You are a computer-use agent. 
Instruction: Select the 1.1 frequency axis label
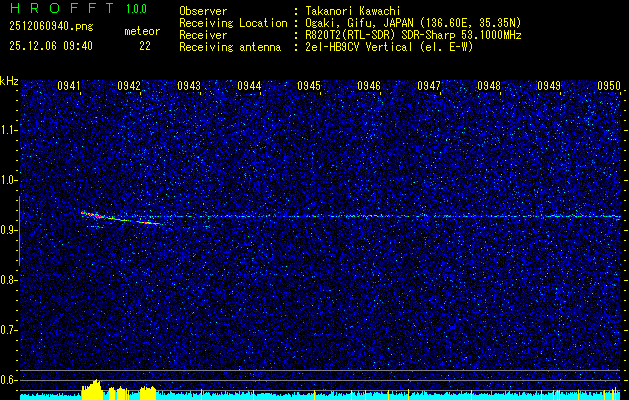tap(9, 130)
